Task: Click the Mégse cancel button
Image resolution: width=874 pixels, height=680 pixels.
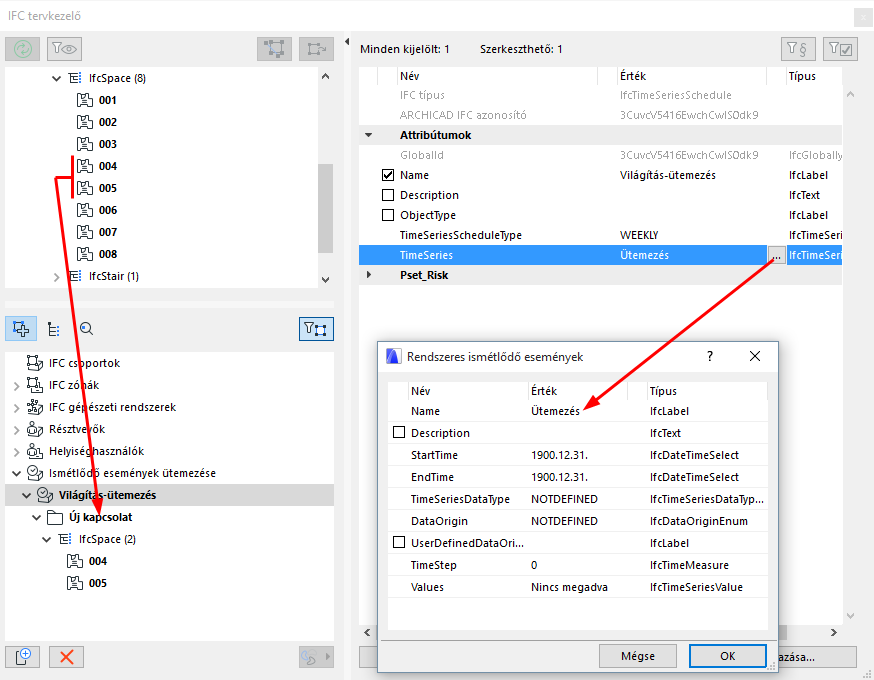Action: (638, 656)
